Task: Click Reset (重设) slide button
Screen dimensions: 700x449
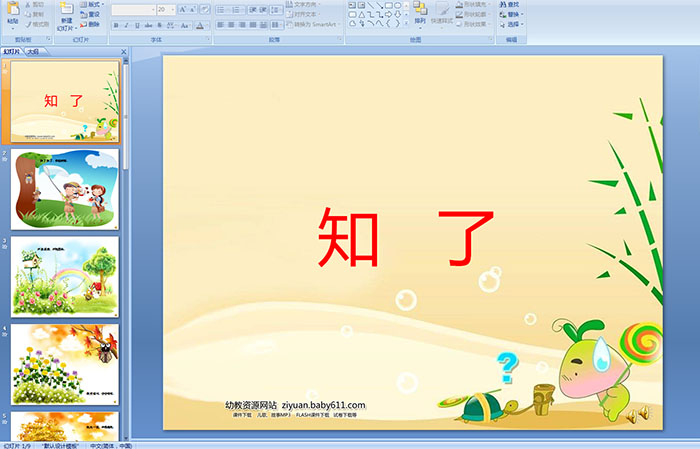Action: (x=90, y=14)
